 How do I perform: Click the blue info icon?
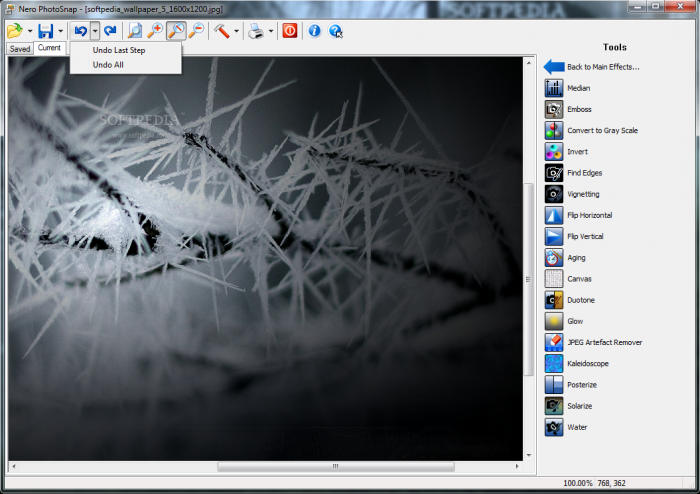tap(314, 31)
